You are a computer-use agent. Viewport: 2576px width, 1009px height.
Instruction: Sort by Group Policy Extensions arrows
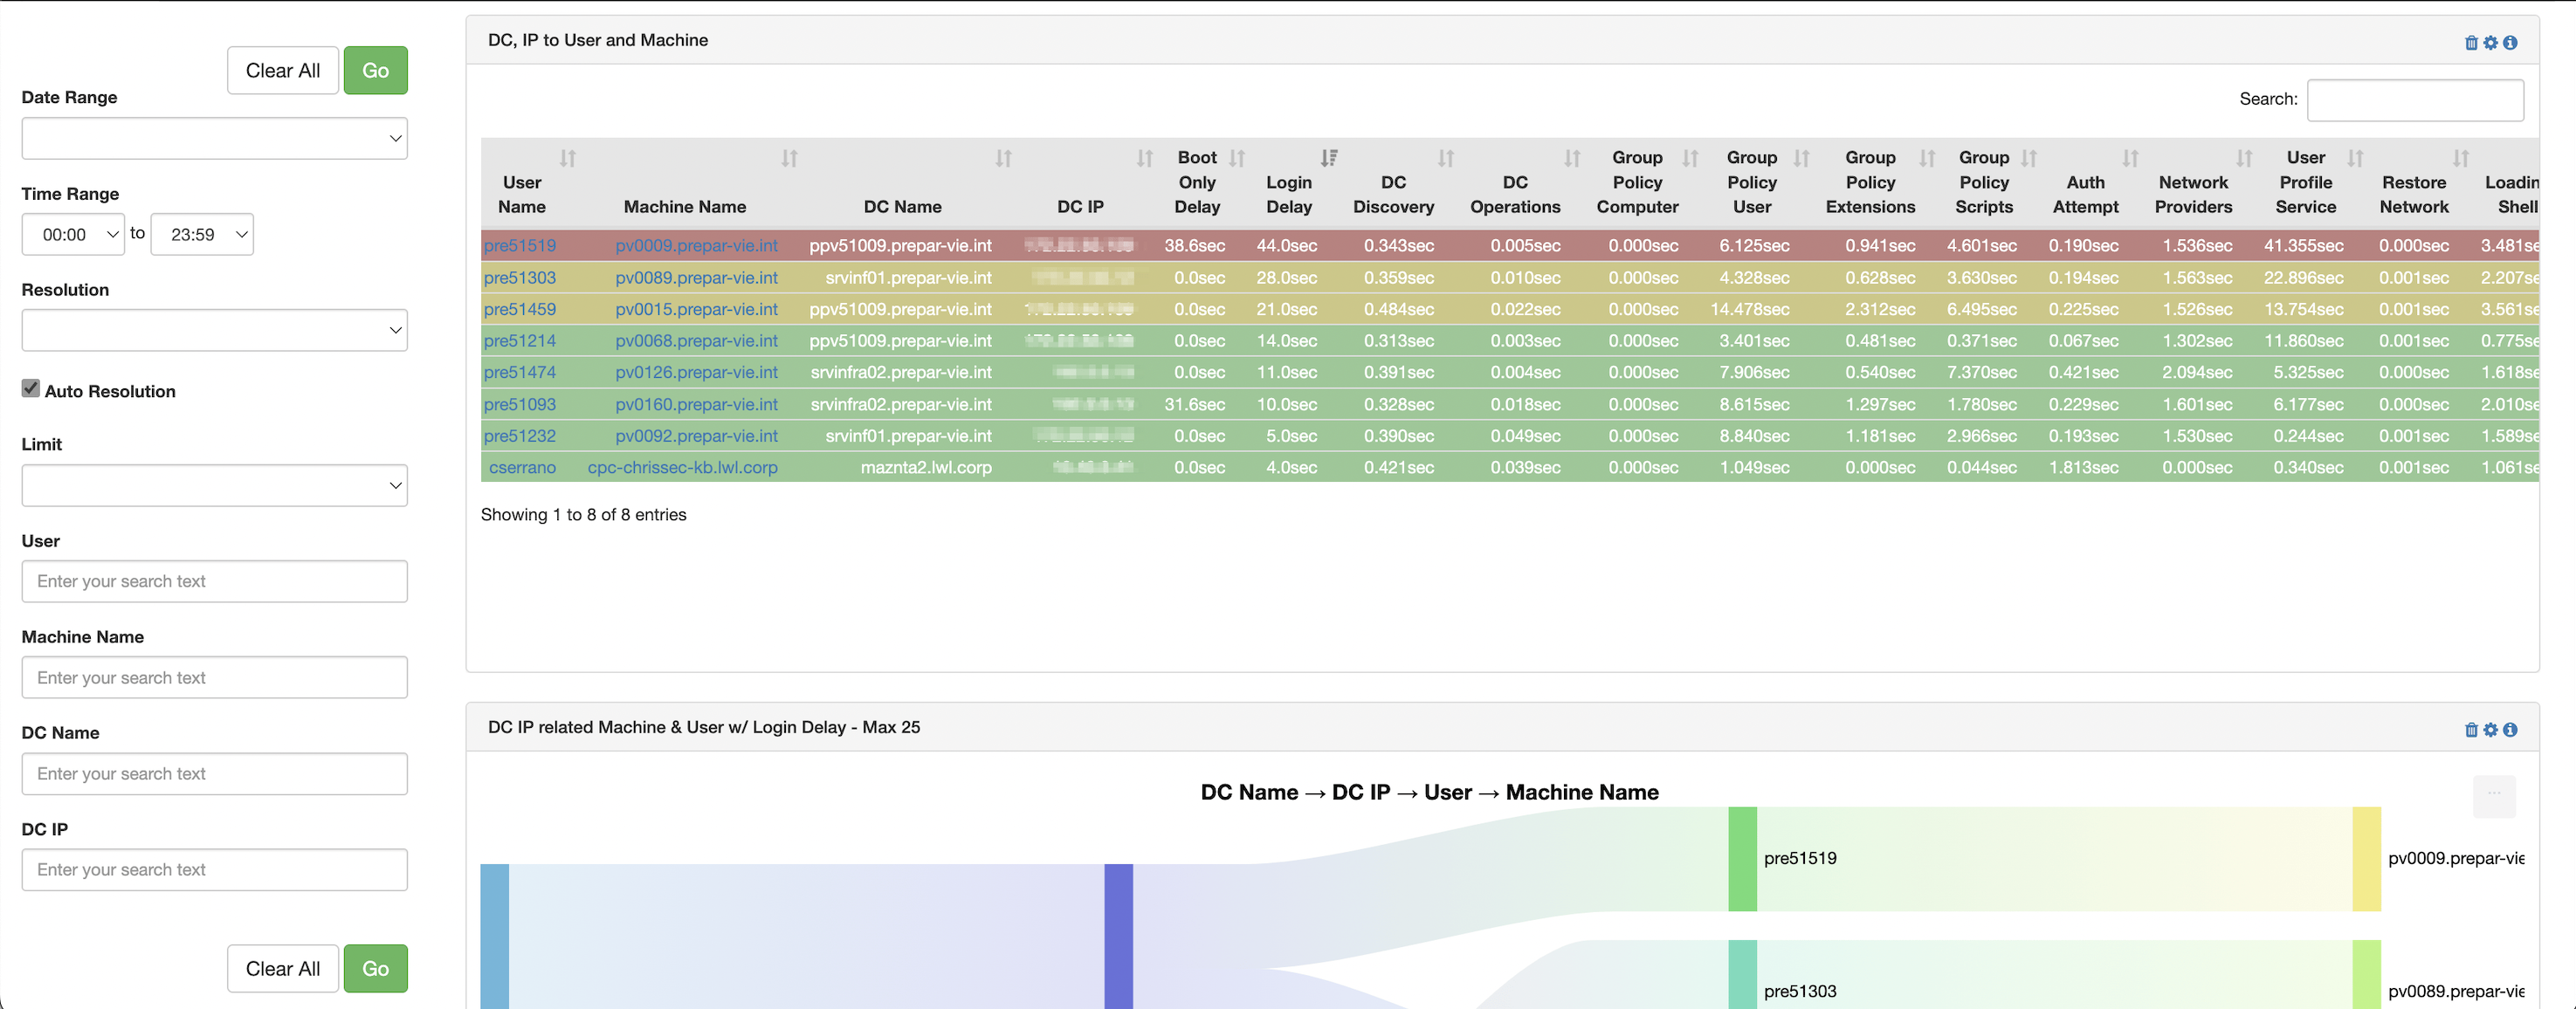(1927, 158)
